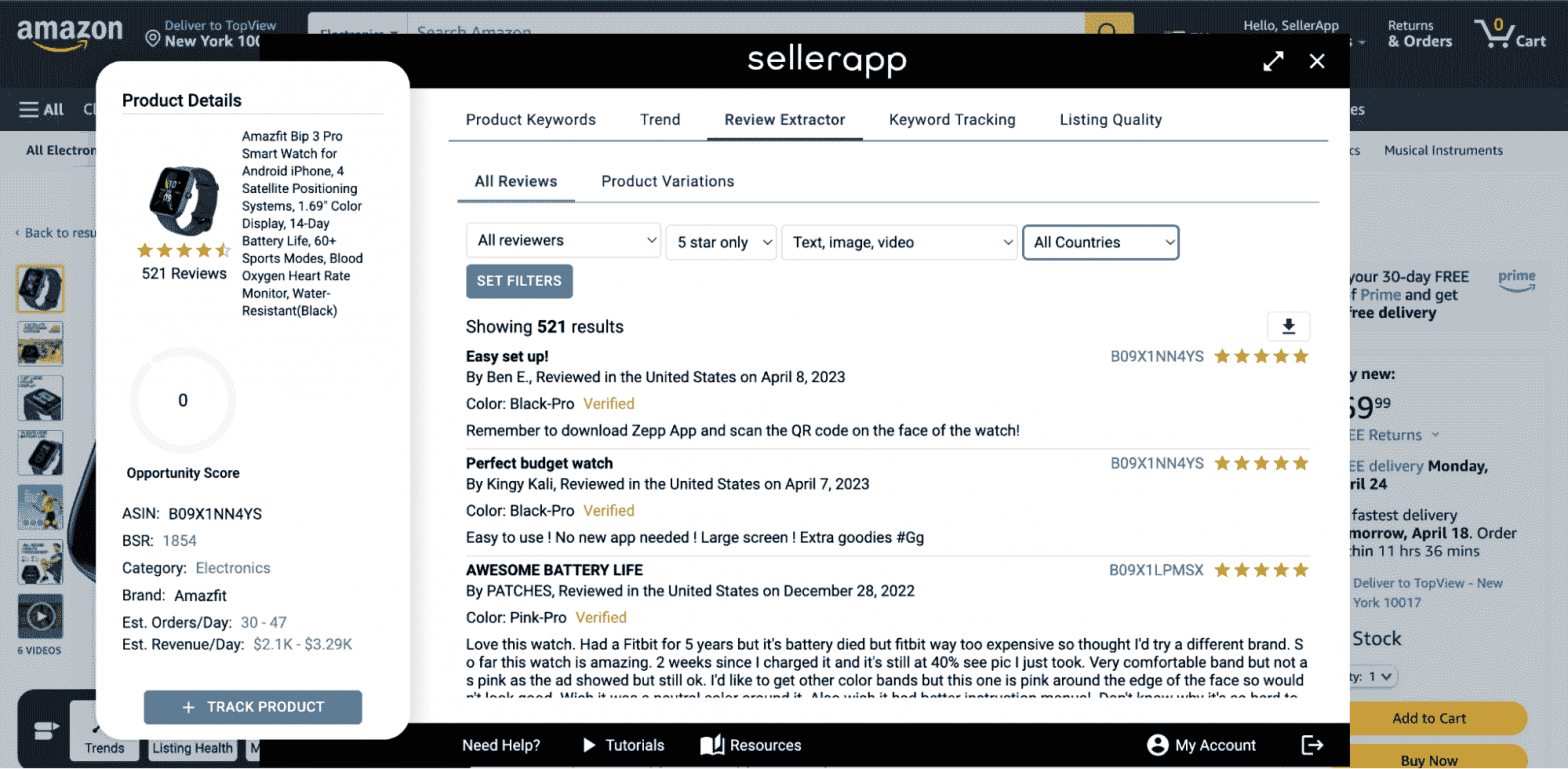
Task: Click the SET FILTERS button
Action: click(519, 281)
